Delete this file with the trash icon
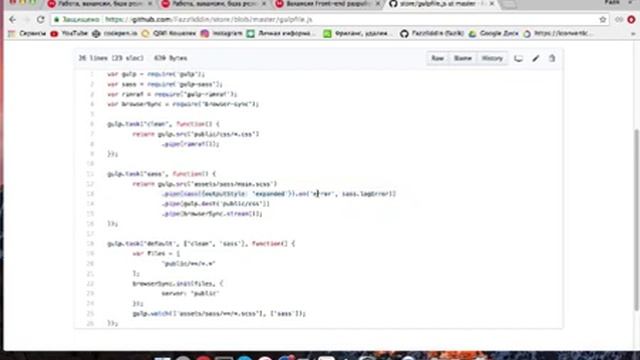 click(552, 58)
